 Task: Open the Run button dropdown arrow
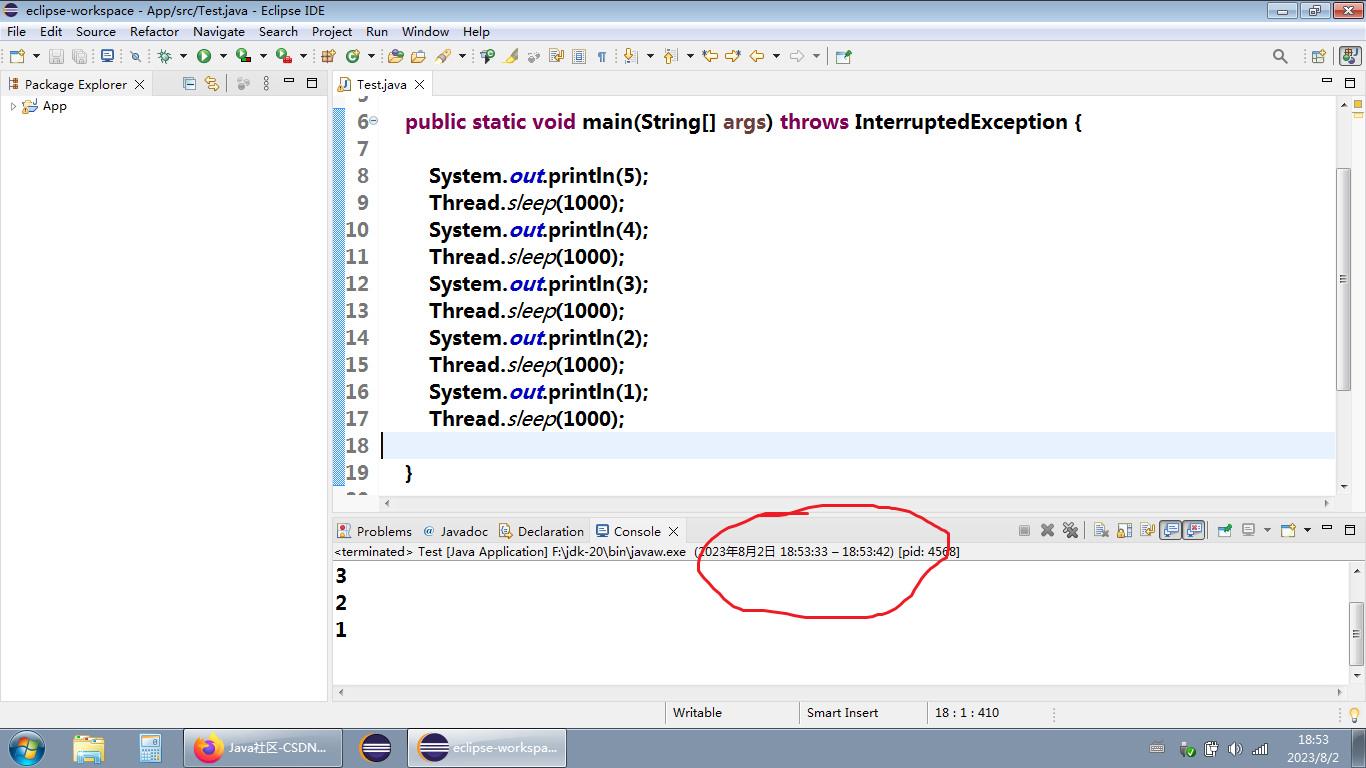pos(223,57)
